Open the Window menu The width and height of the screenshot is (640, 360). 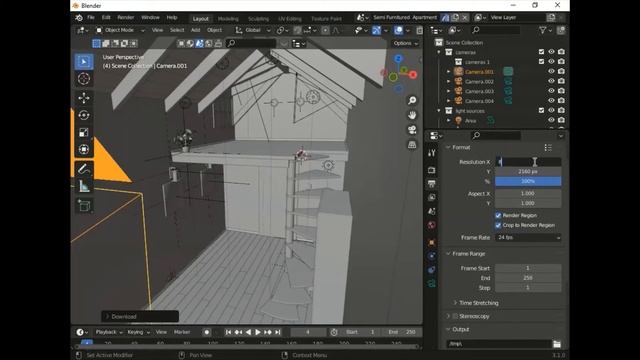click(150, 18)
